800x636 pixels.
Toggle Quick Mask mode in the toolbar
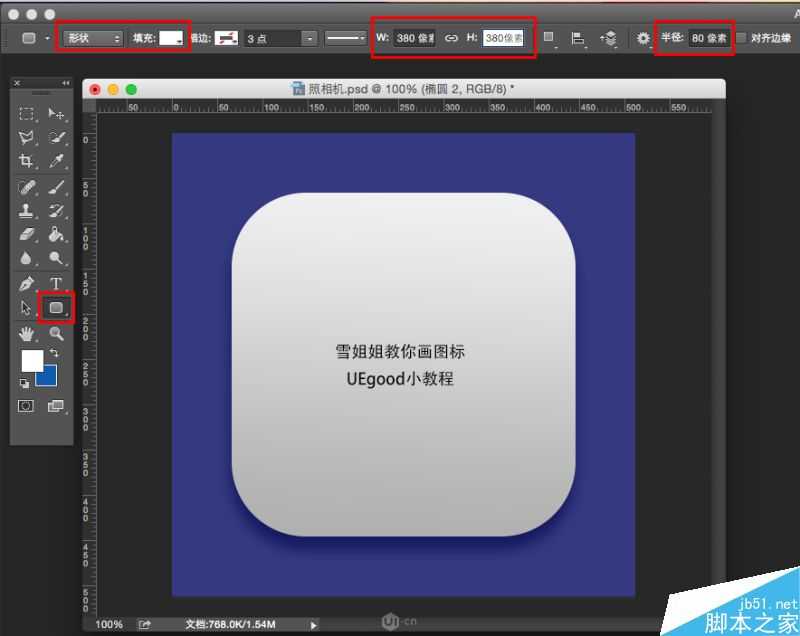(25, 406)
